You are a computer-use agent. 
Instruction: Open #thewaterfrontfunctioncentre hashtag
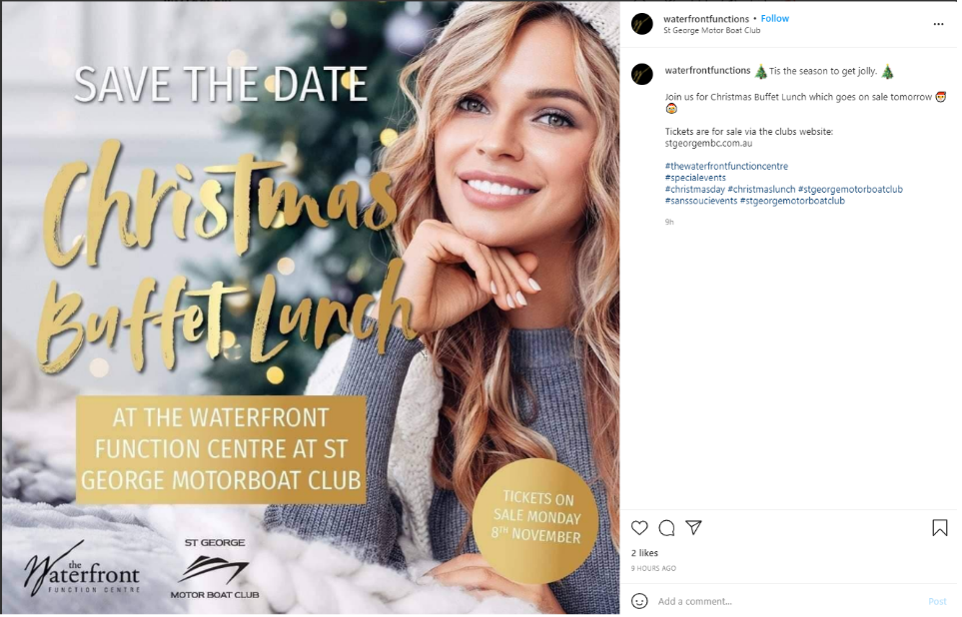click(x=726, y=166)
